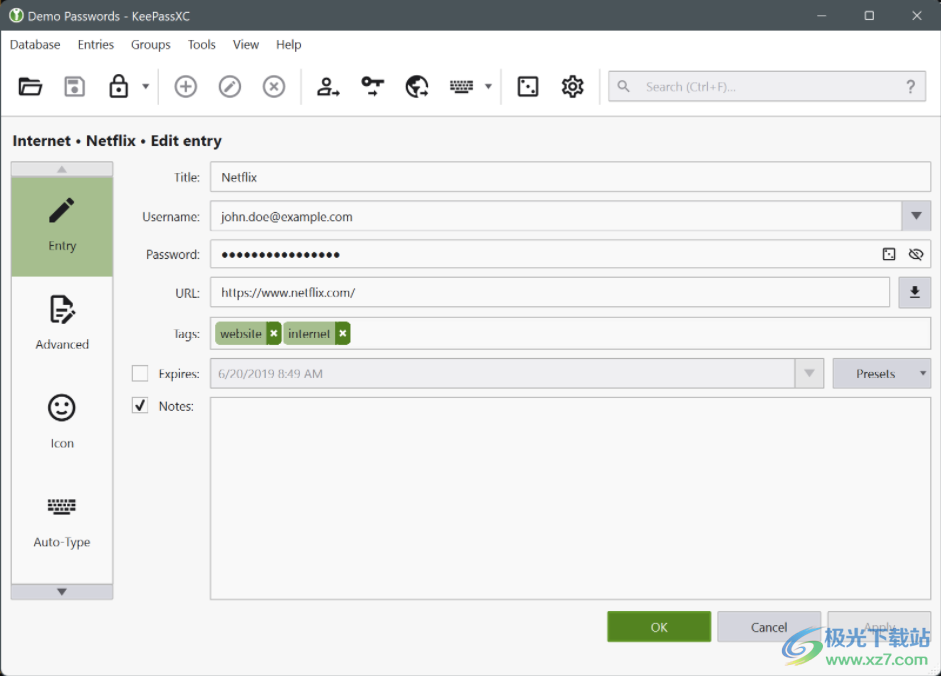Open the View menu
Viewport: 941px width, 676px height.
pyautogui.click(x=245, y=44)
